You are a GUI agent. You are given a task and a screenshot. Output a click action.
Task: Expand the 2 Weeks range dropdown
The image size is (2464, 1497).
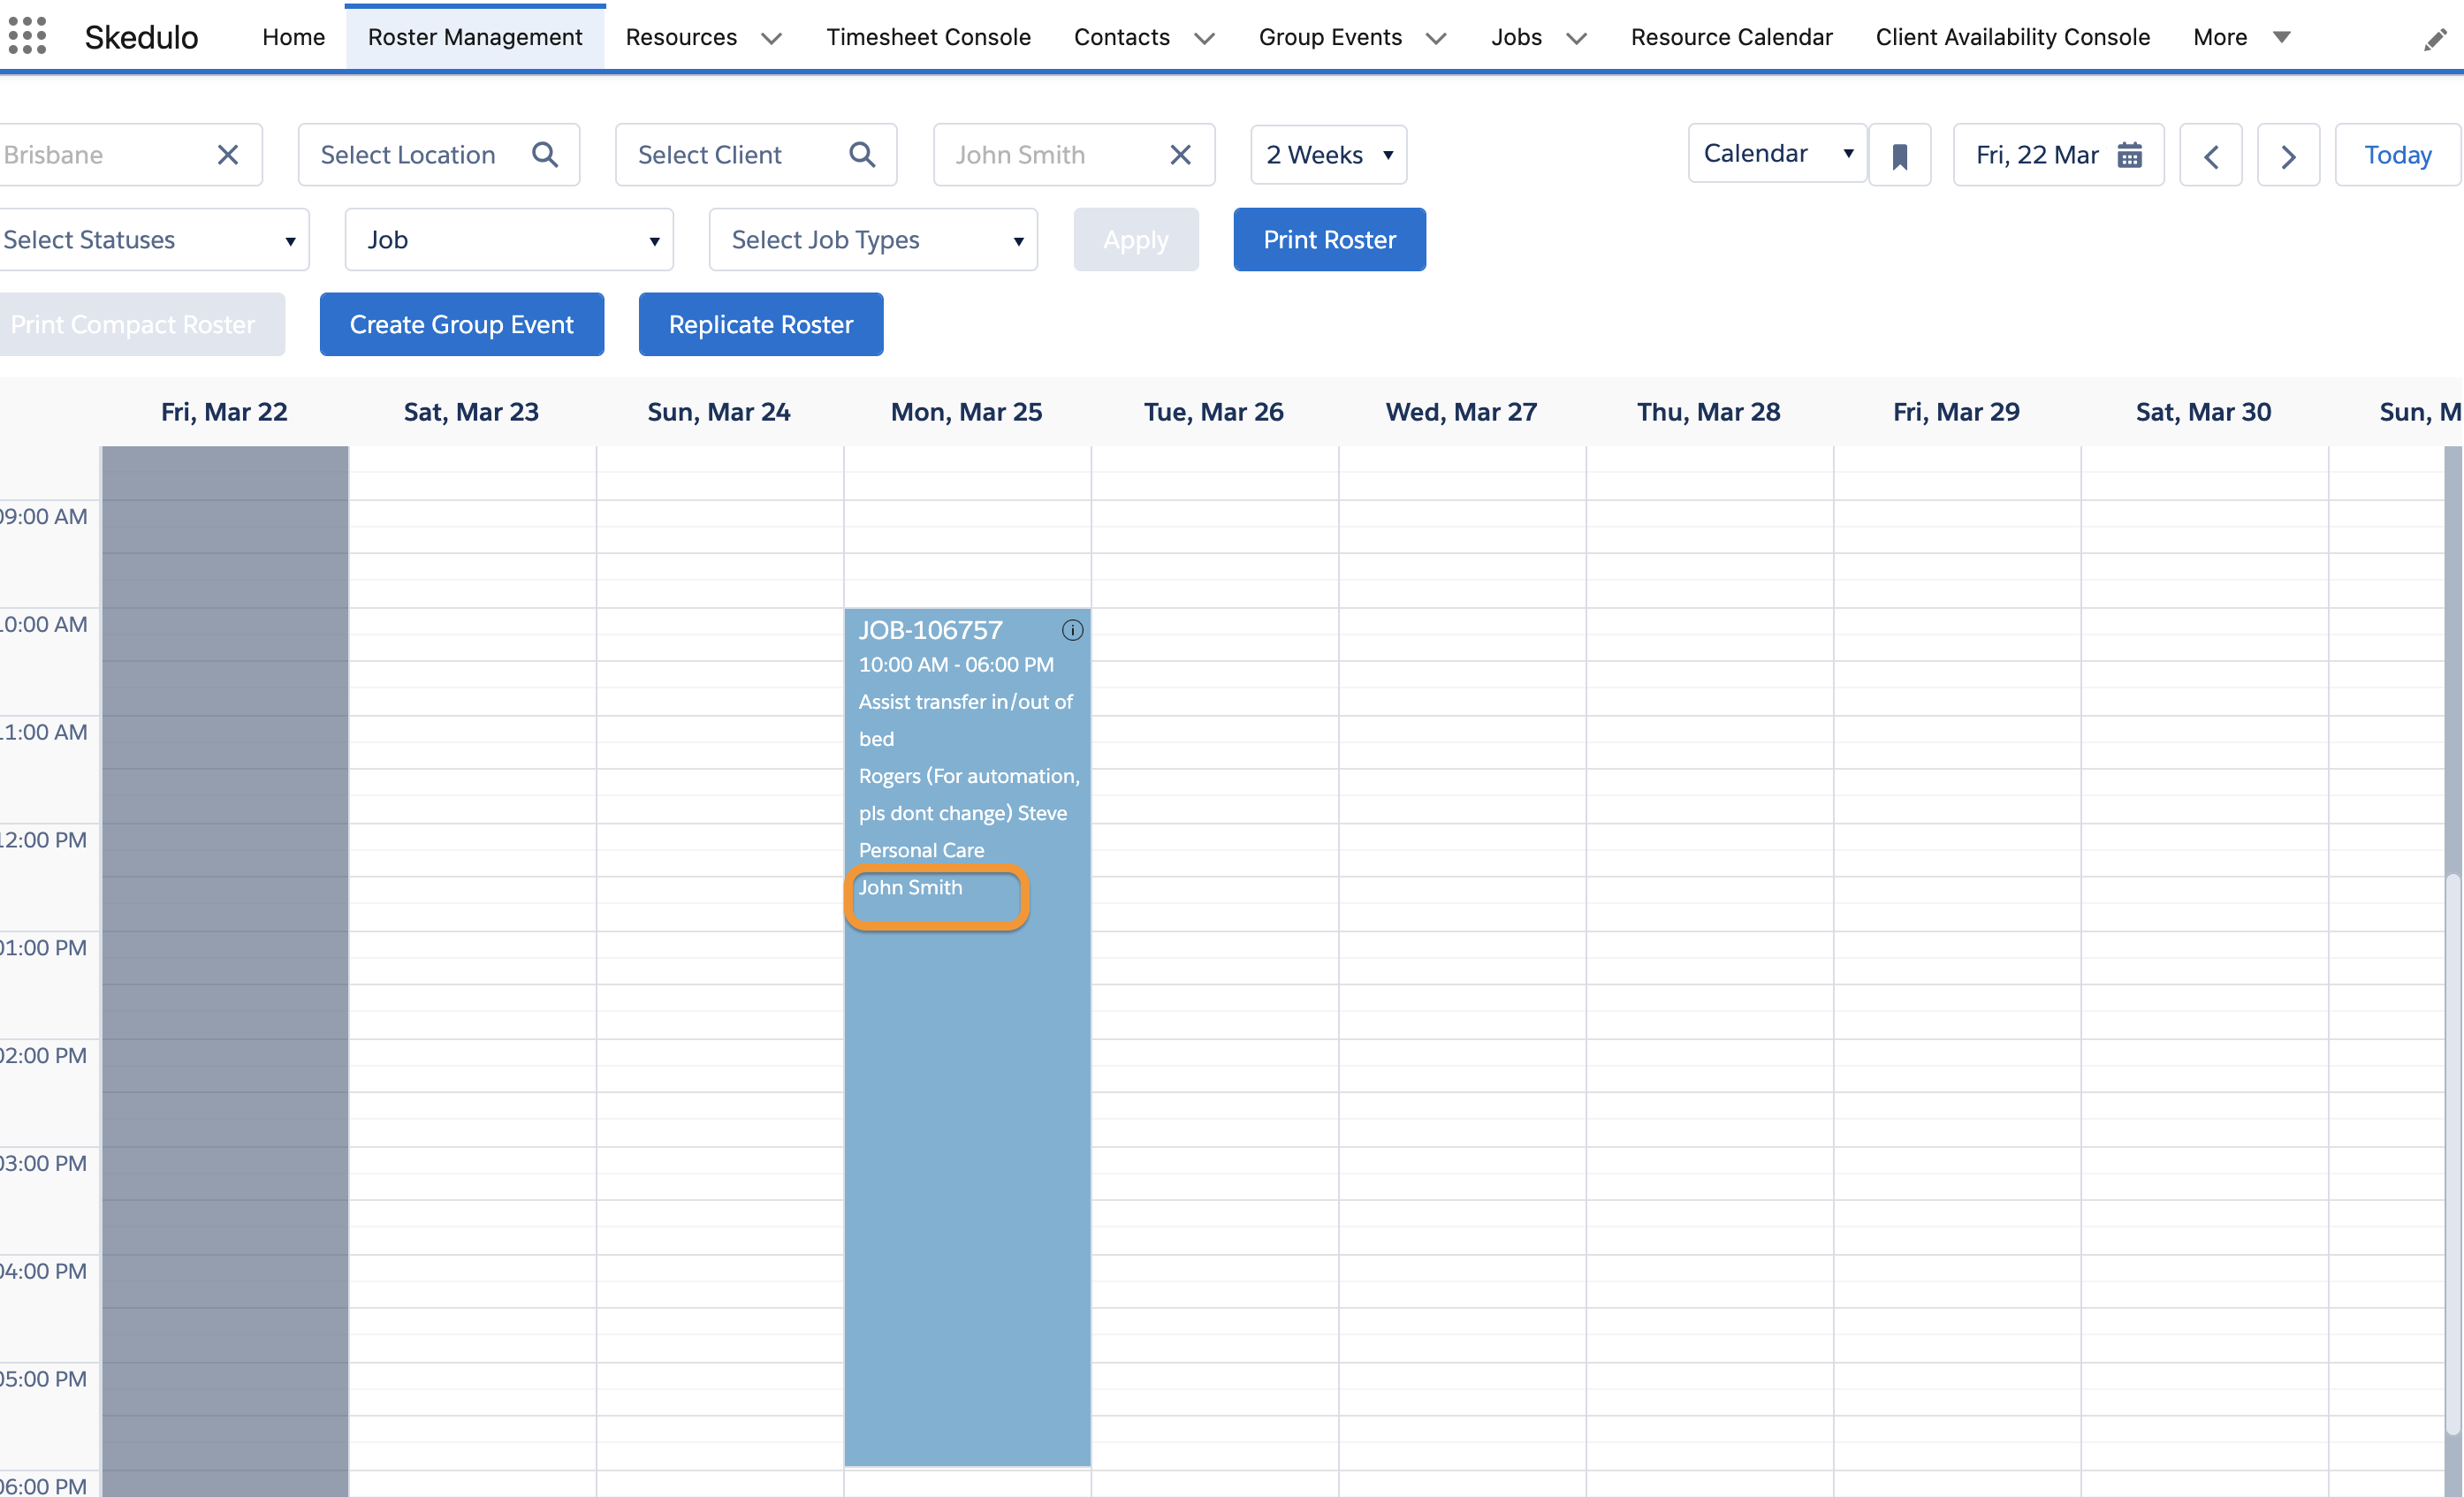pos(1328,155)
